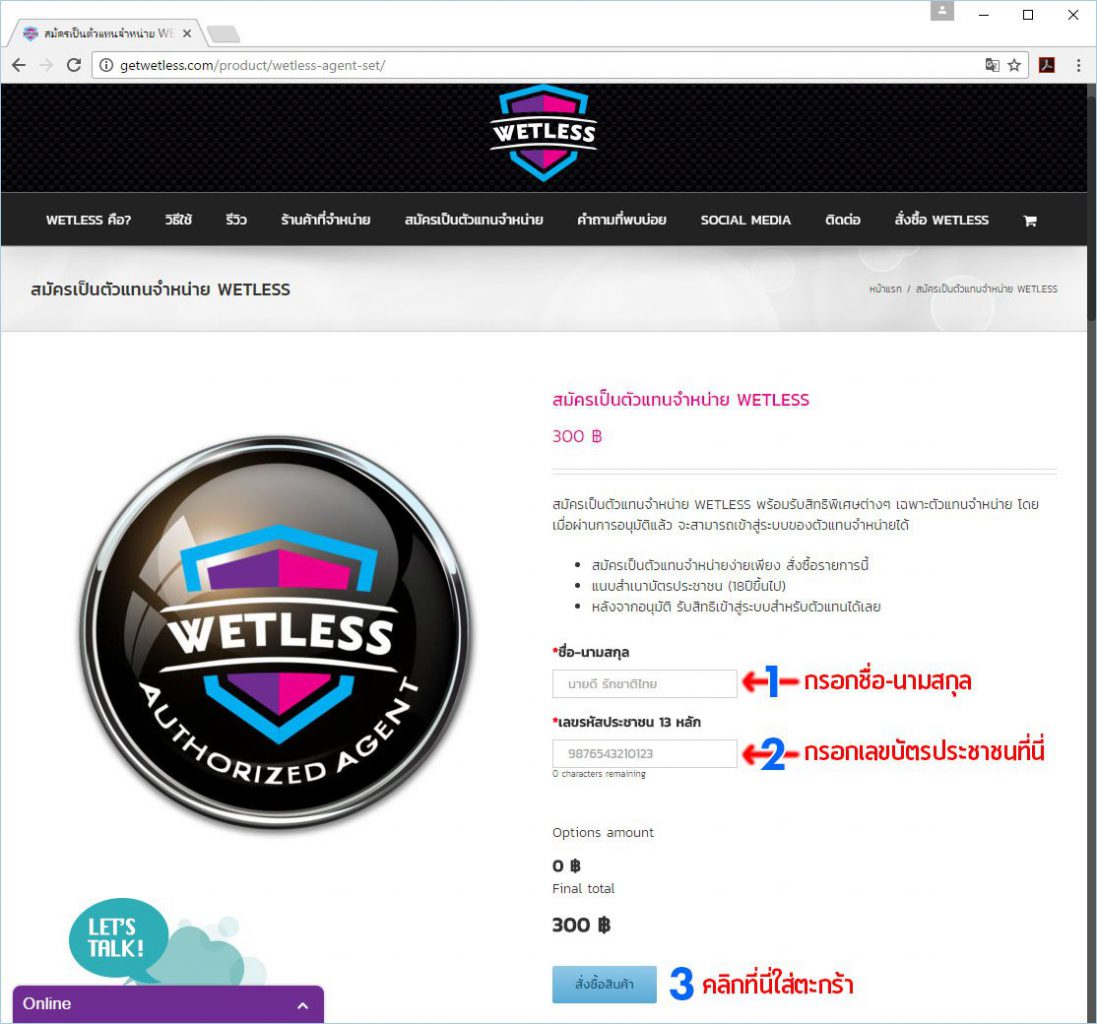Viewport: 1097px width, 1024px height.
Task: Open Chrome three-dot menu
Action: [x=1078, y=65]
